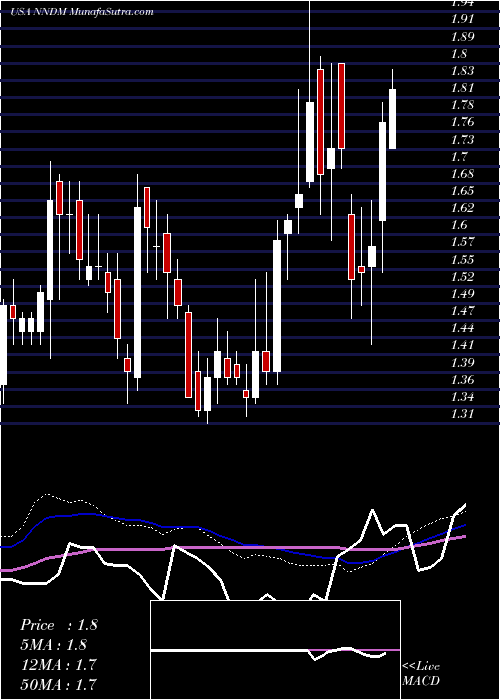Click the most recent white candlestick

coord(392,119)
